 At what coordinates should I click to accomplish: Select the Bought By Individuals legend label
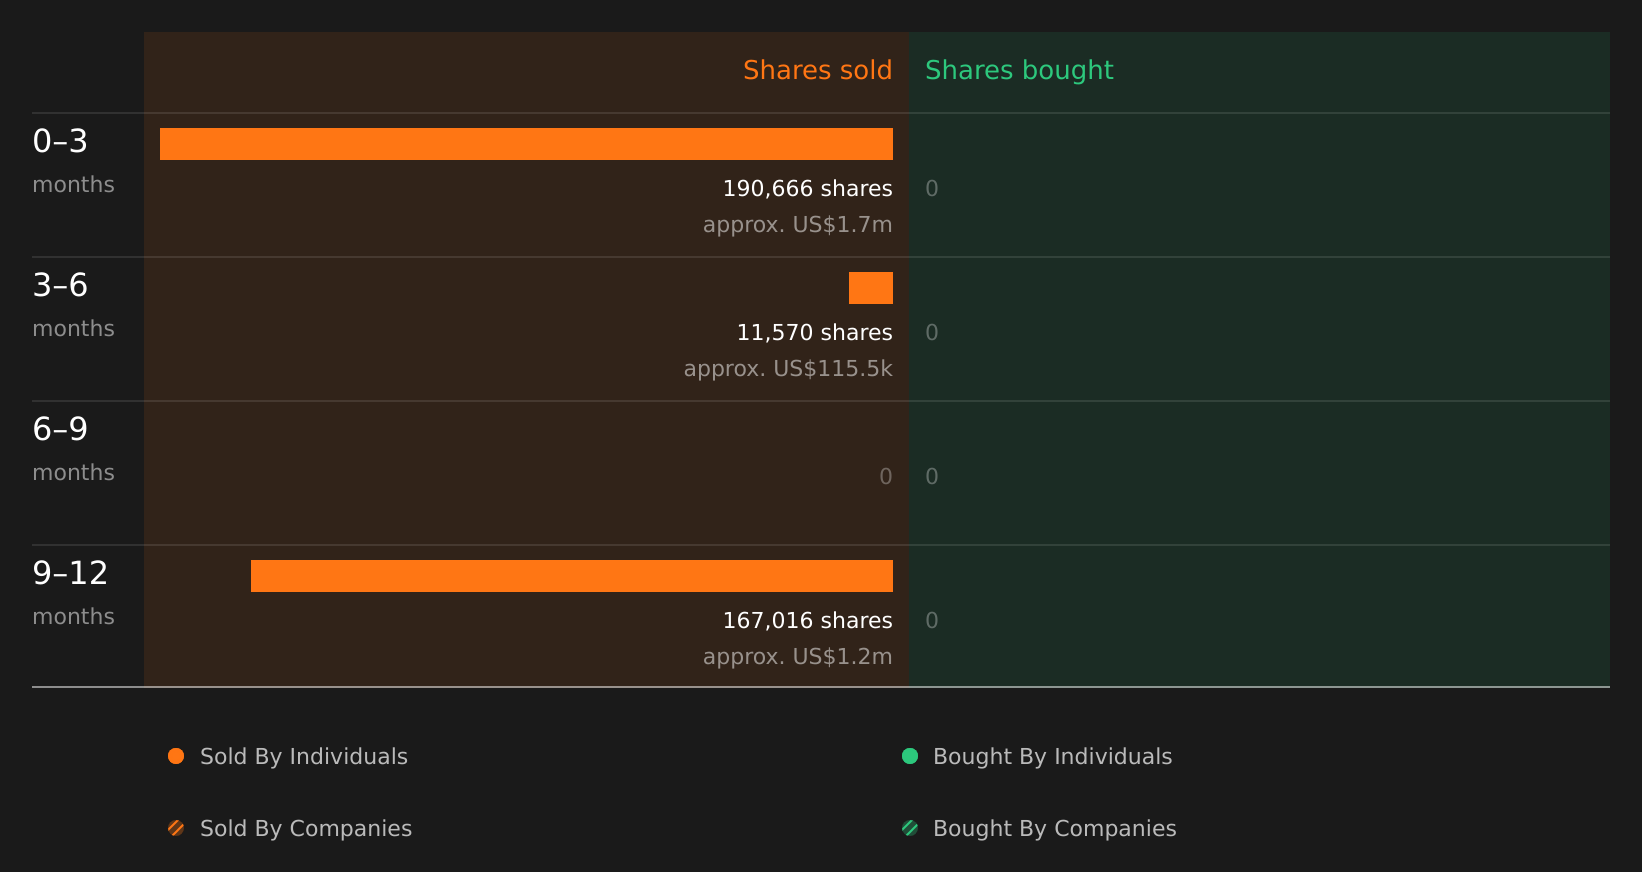pyautogui.click(x=1053, y=757)
